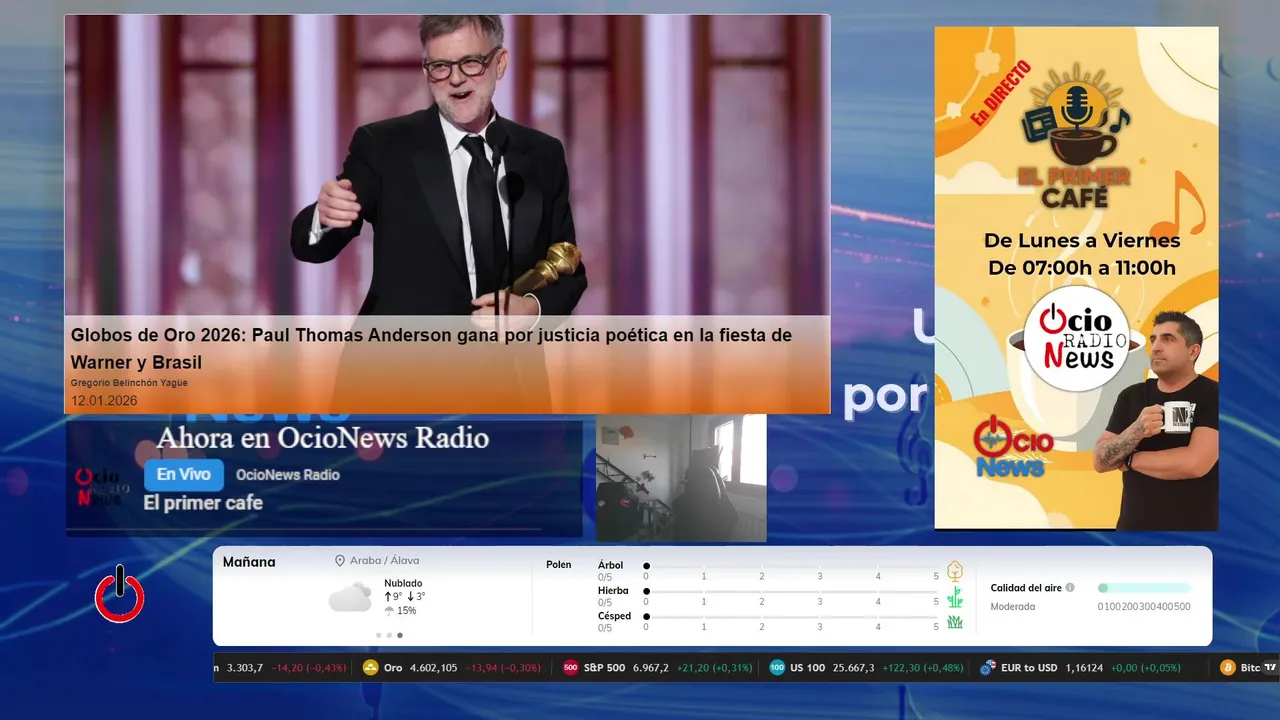1280x720 pixels.
Task: Click 'De 07:00h a 11:00h' schedule text
Action: (x=1082, y=268)
